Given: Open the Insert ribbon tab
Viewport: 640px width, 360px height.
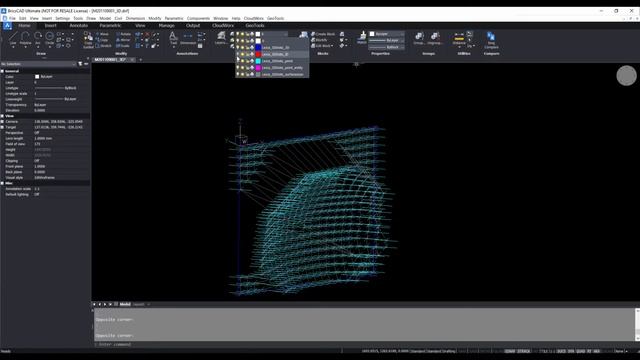Looking at the screenshot, I should (51, 25).
